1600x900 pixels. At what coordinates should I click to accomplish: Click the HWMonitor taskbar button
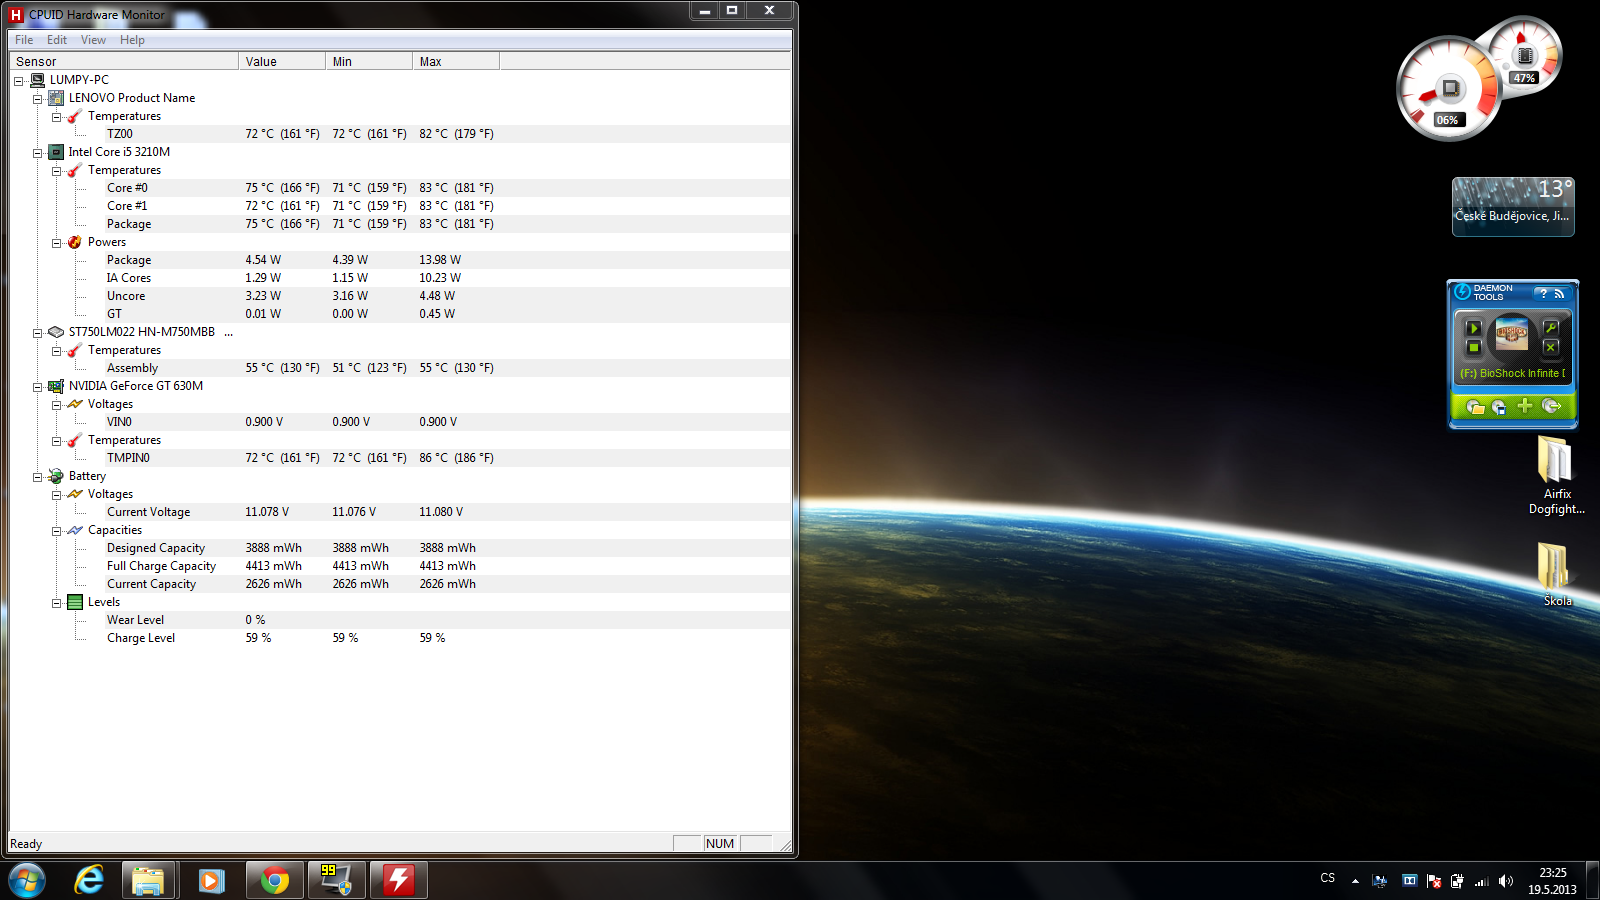click(337, 881)
